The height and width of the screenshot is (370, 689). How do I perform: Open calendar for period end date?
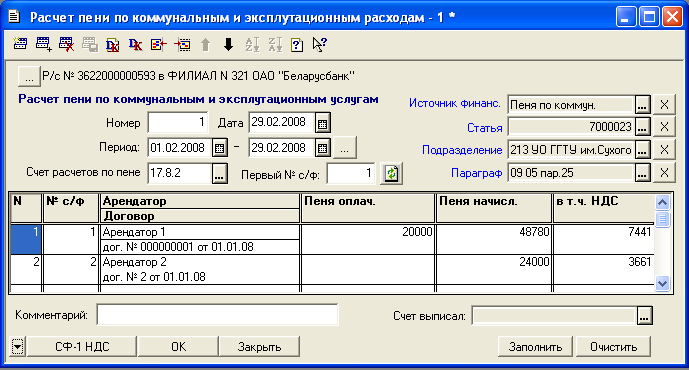click(323, 148)
